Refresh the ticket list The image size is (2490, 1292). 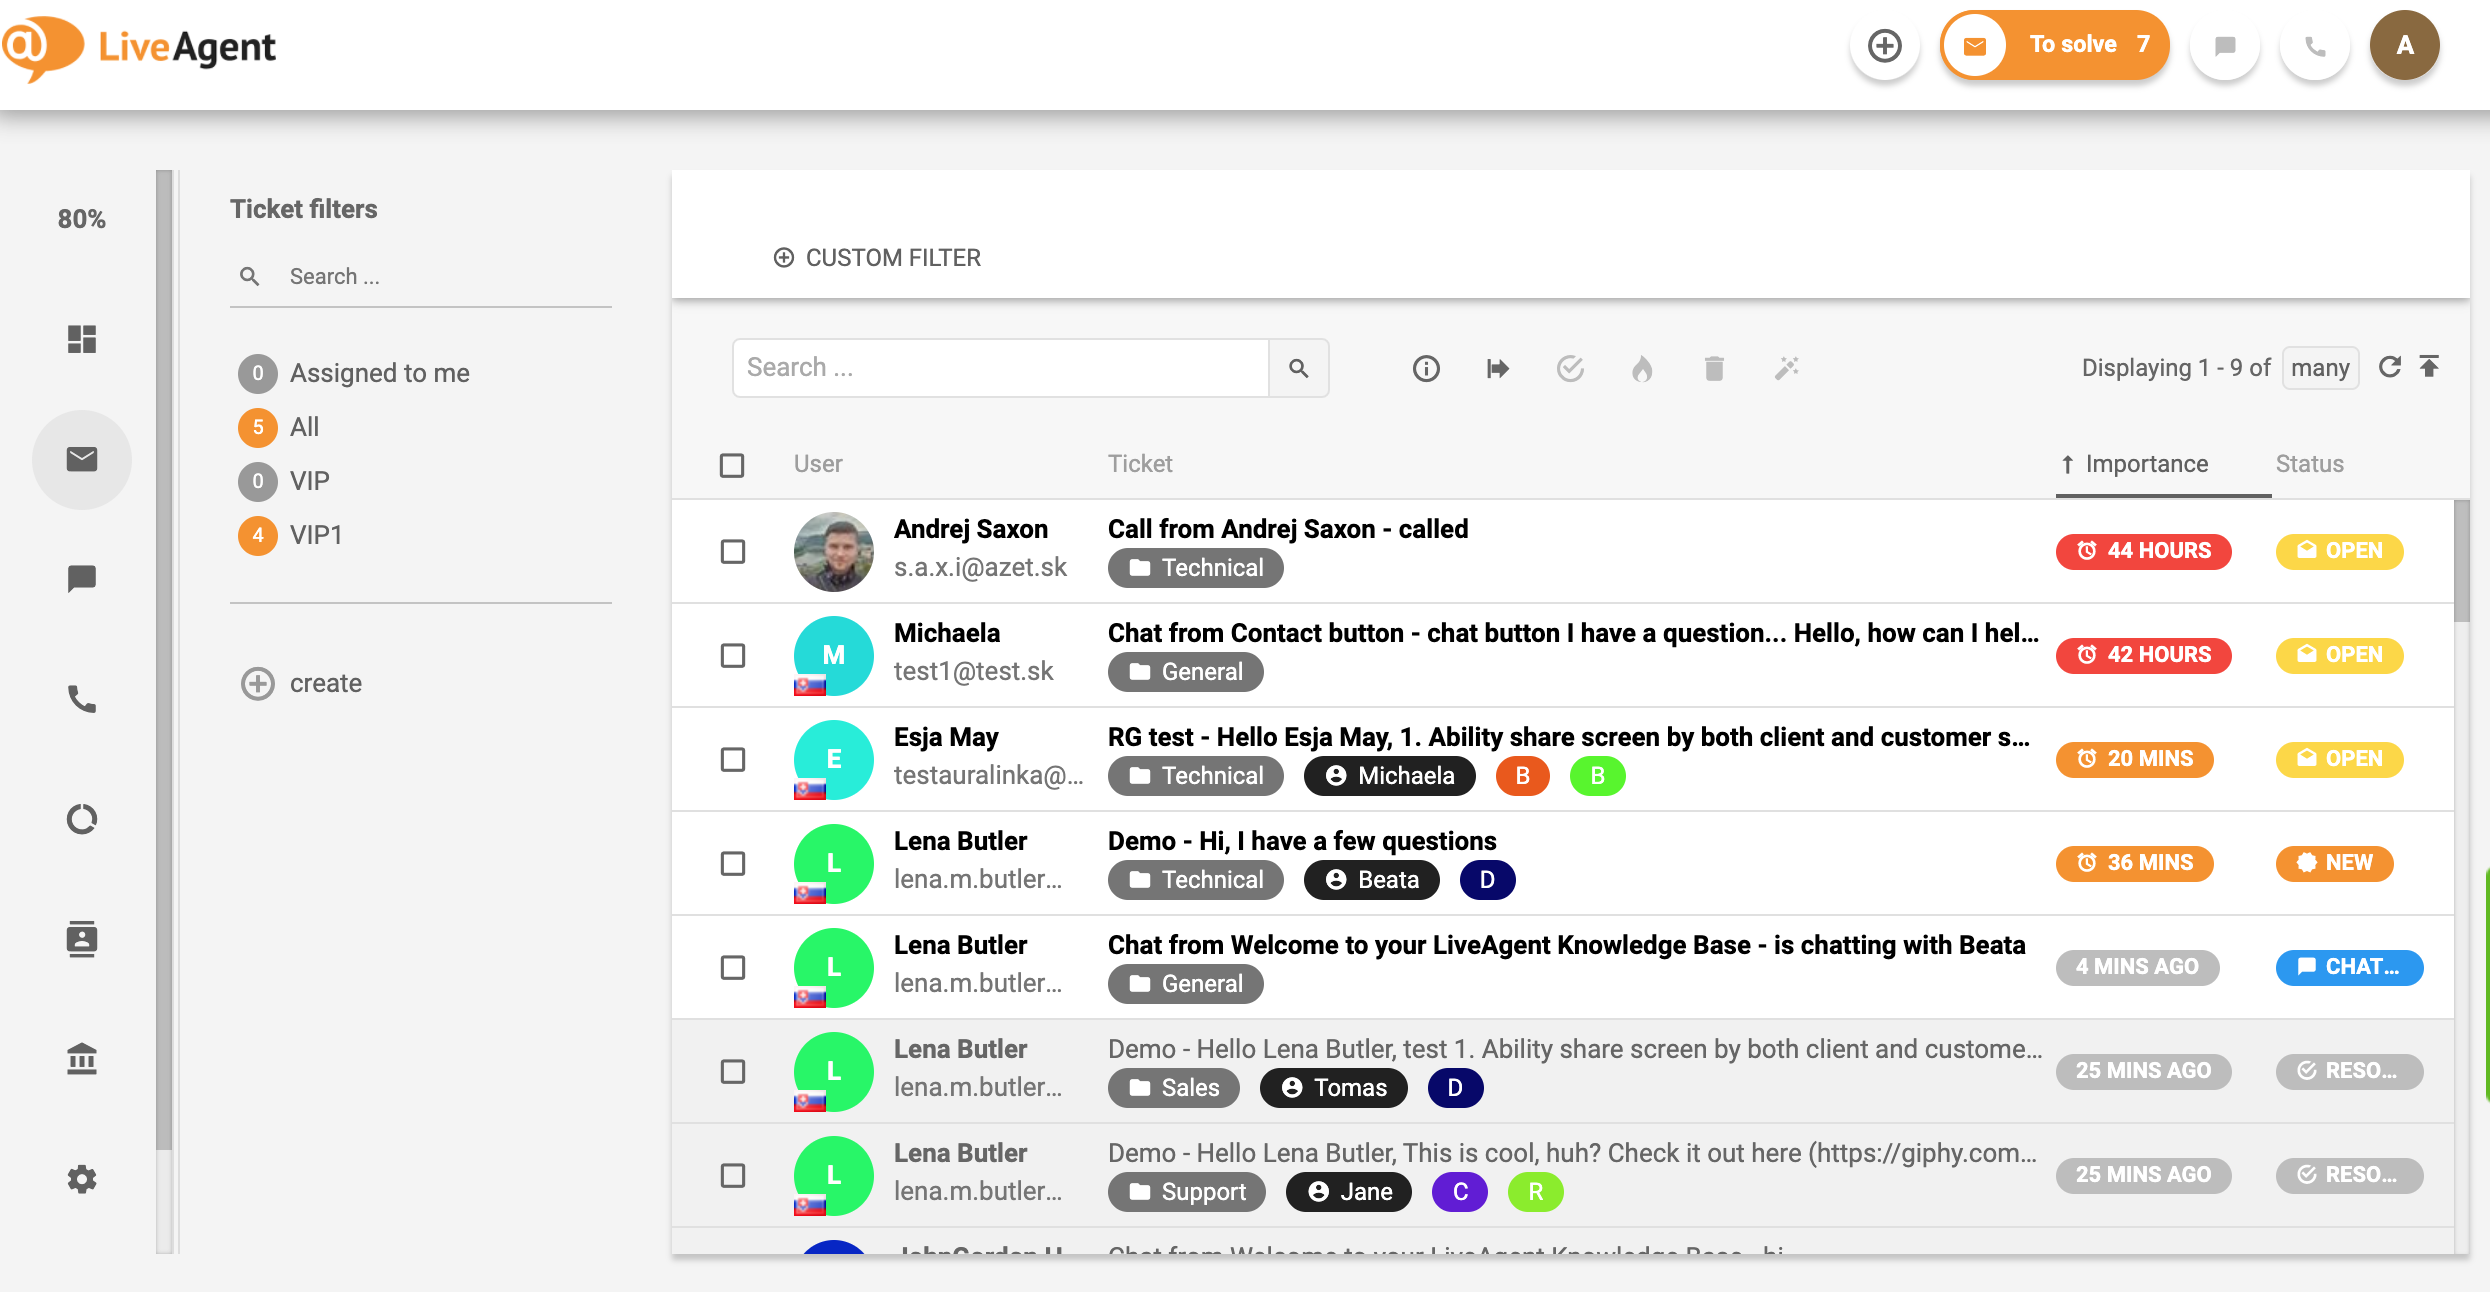[x=2390, y=366]
